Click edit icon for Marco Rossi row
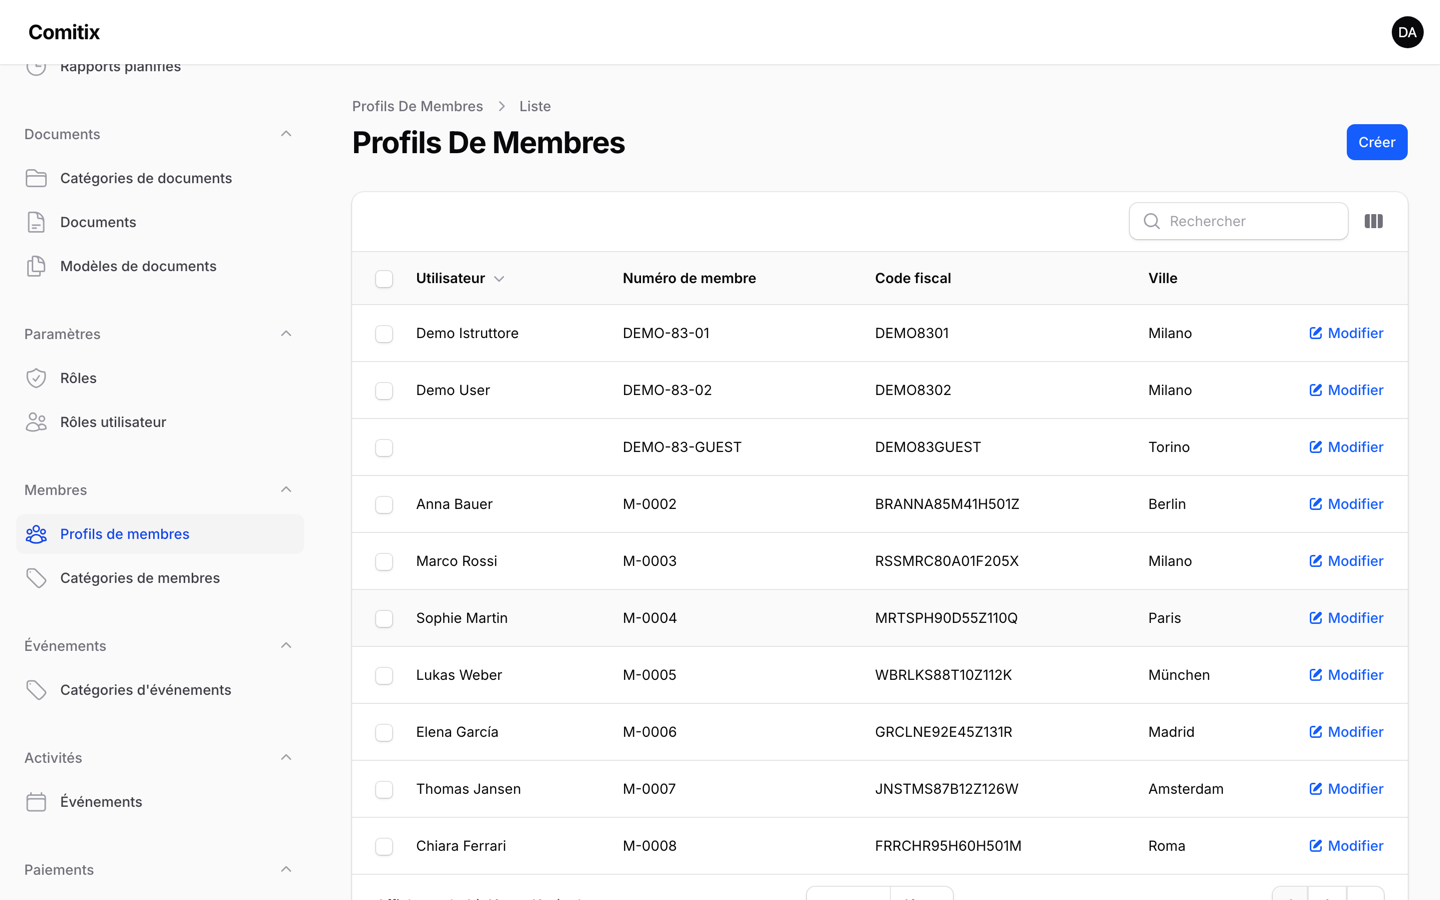This screenshot has height=900, width=1440. (1316, 561)
